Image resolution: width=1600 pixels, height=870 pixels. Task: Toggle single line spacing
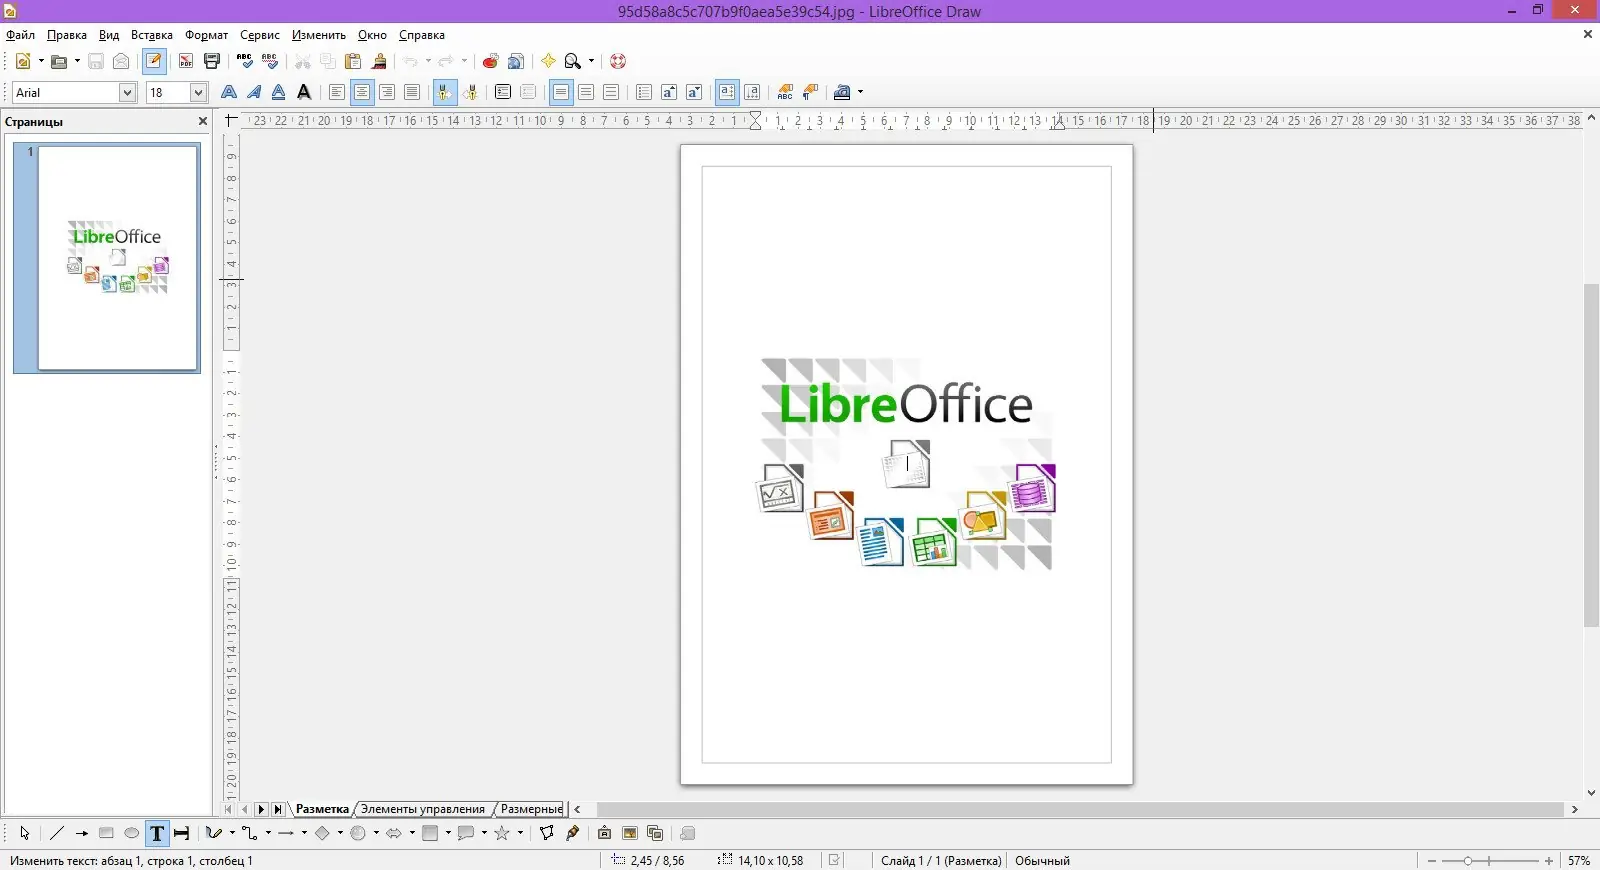pyautogui.click(x=562, y=92)
